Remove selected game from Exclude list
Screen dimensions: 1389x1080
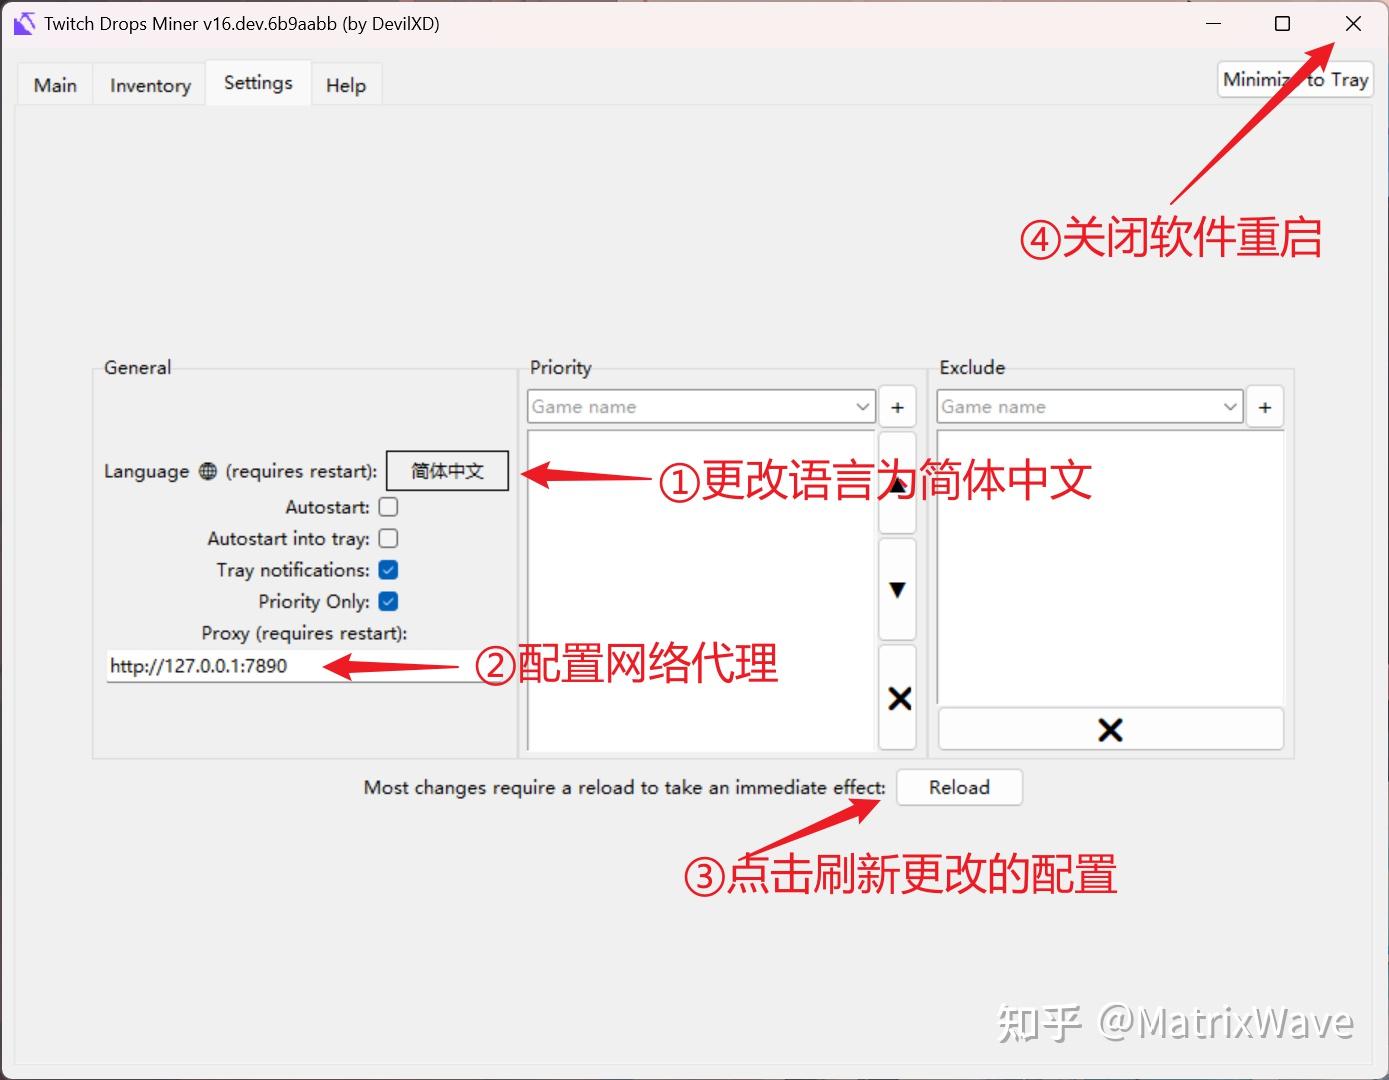coord(1110,729)
